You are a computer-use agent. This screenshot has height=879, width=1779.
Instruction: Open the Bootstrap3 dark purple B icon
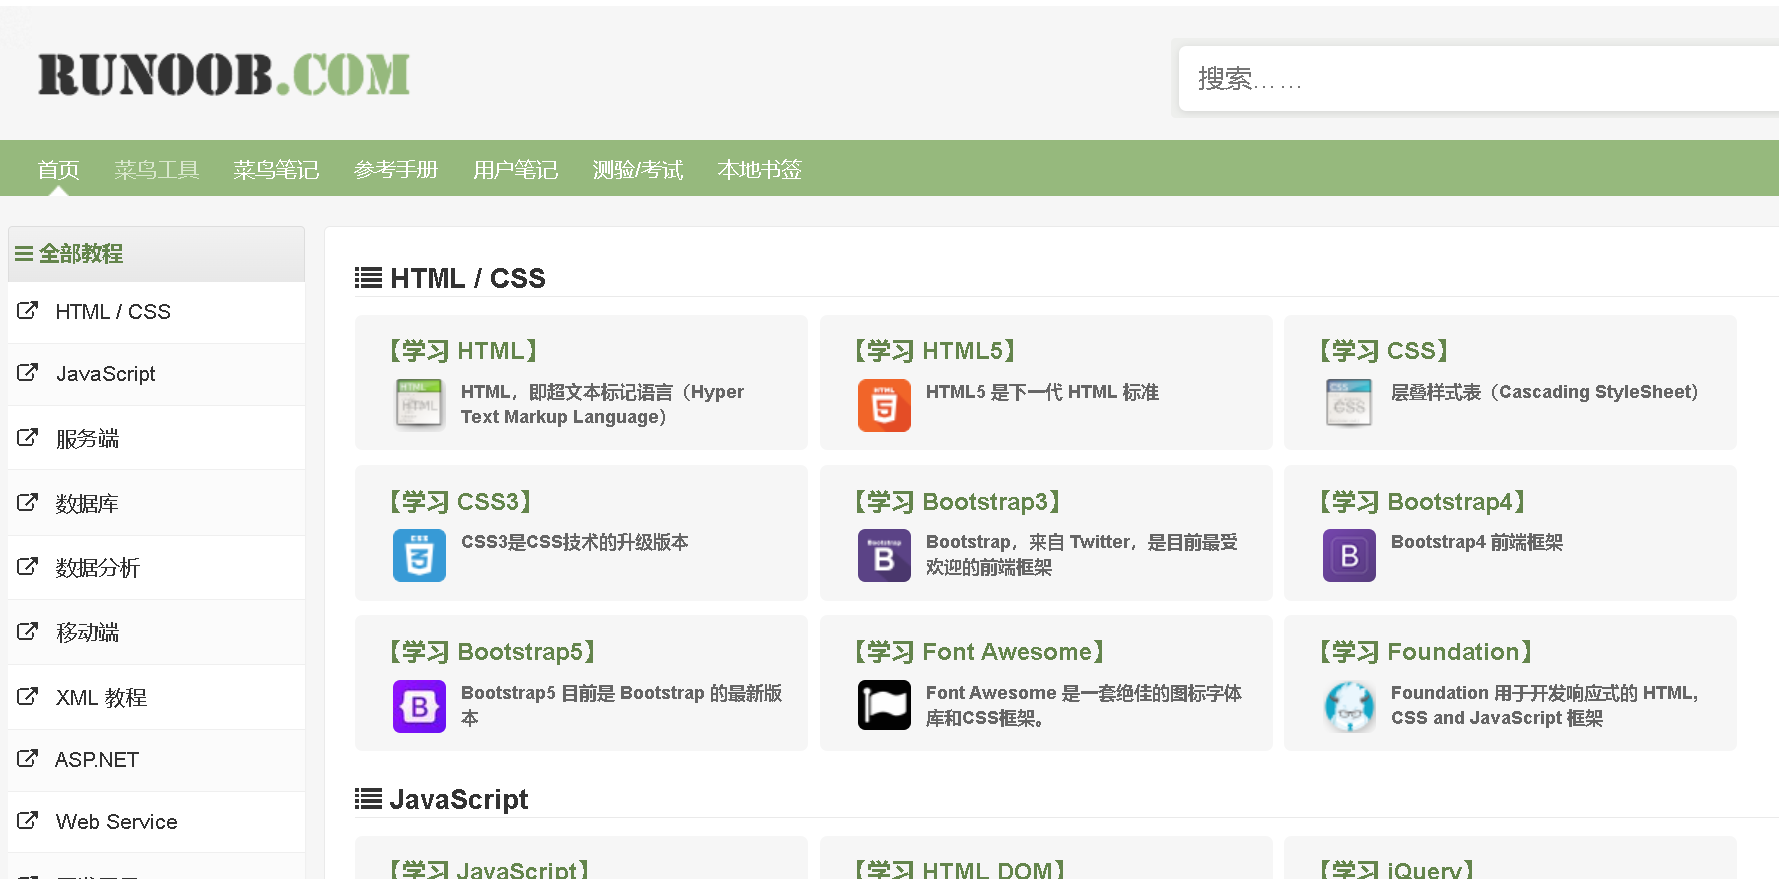[x=884, y=555]
